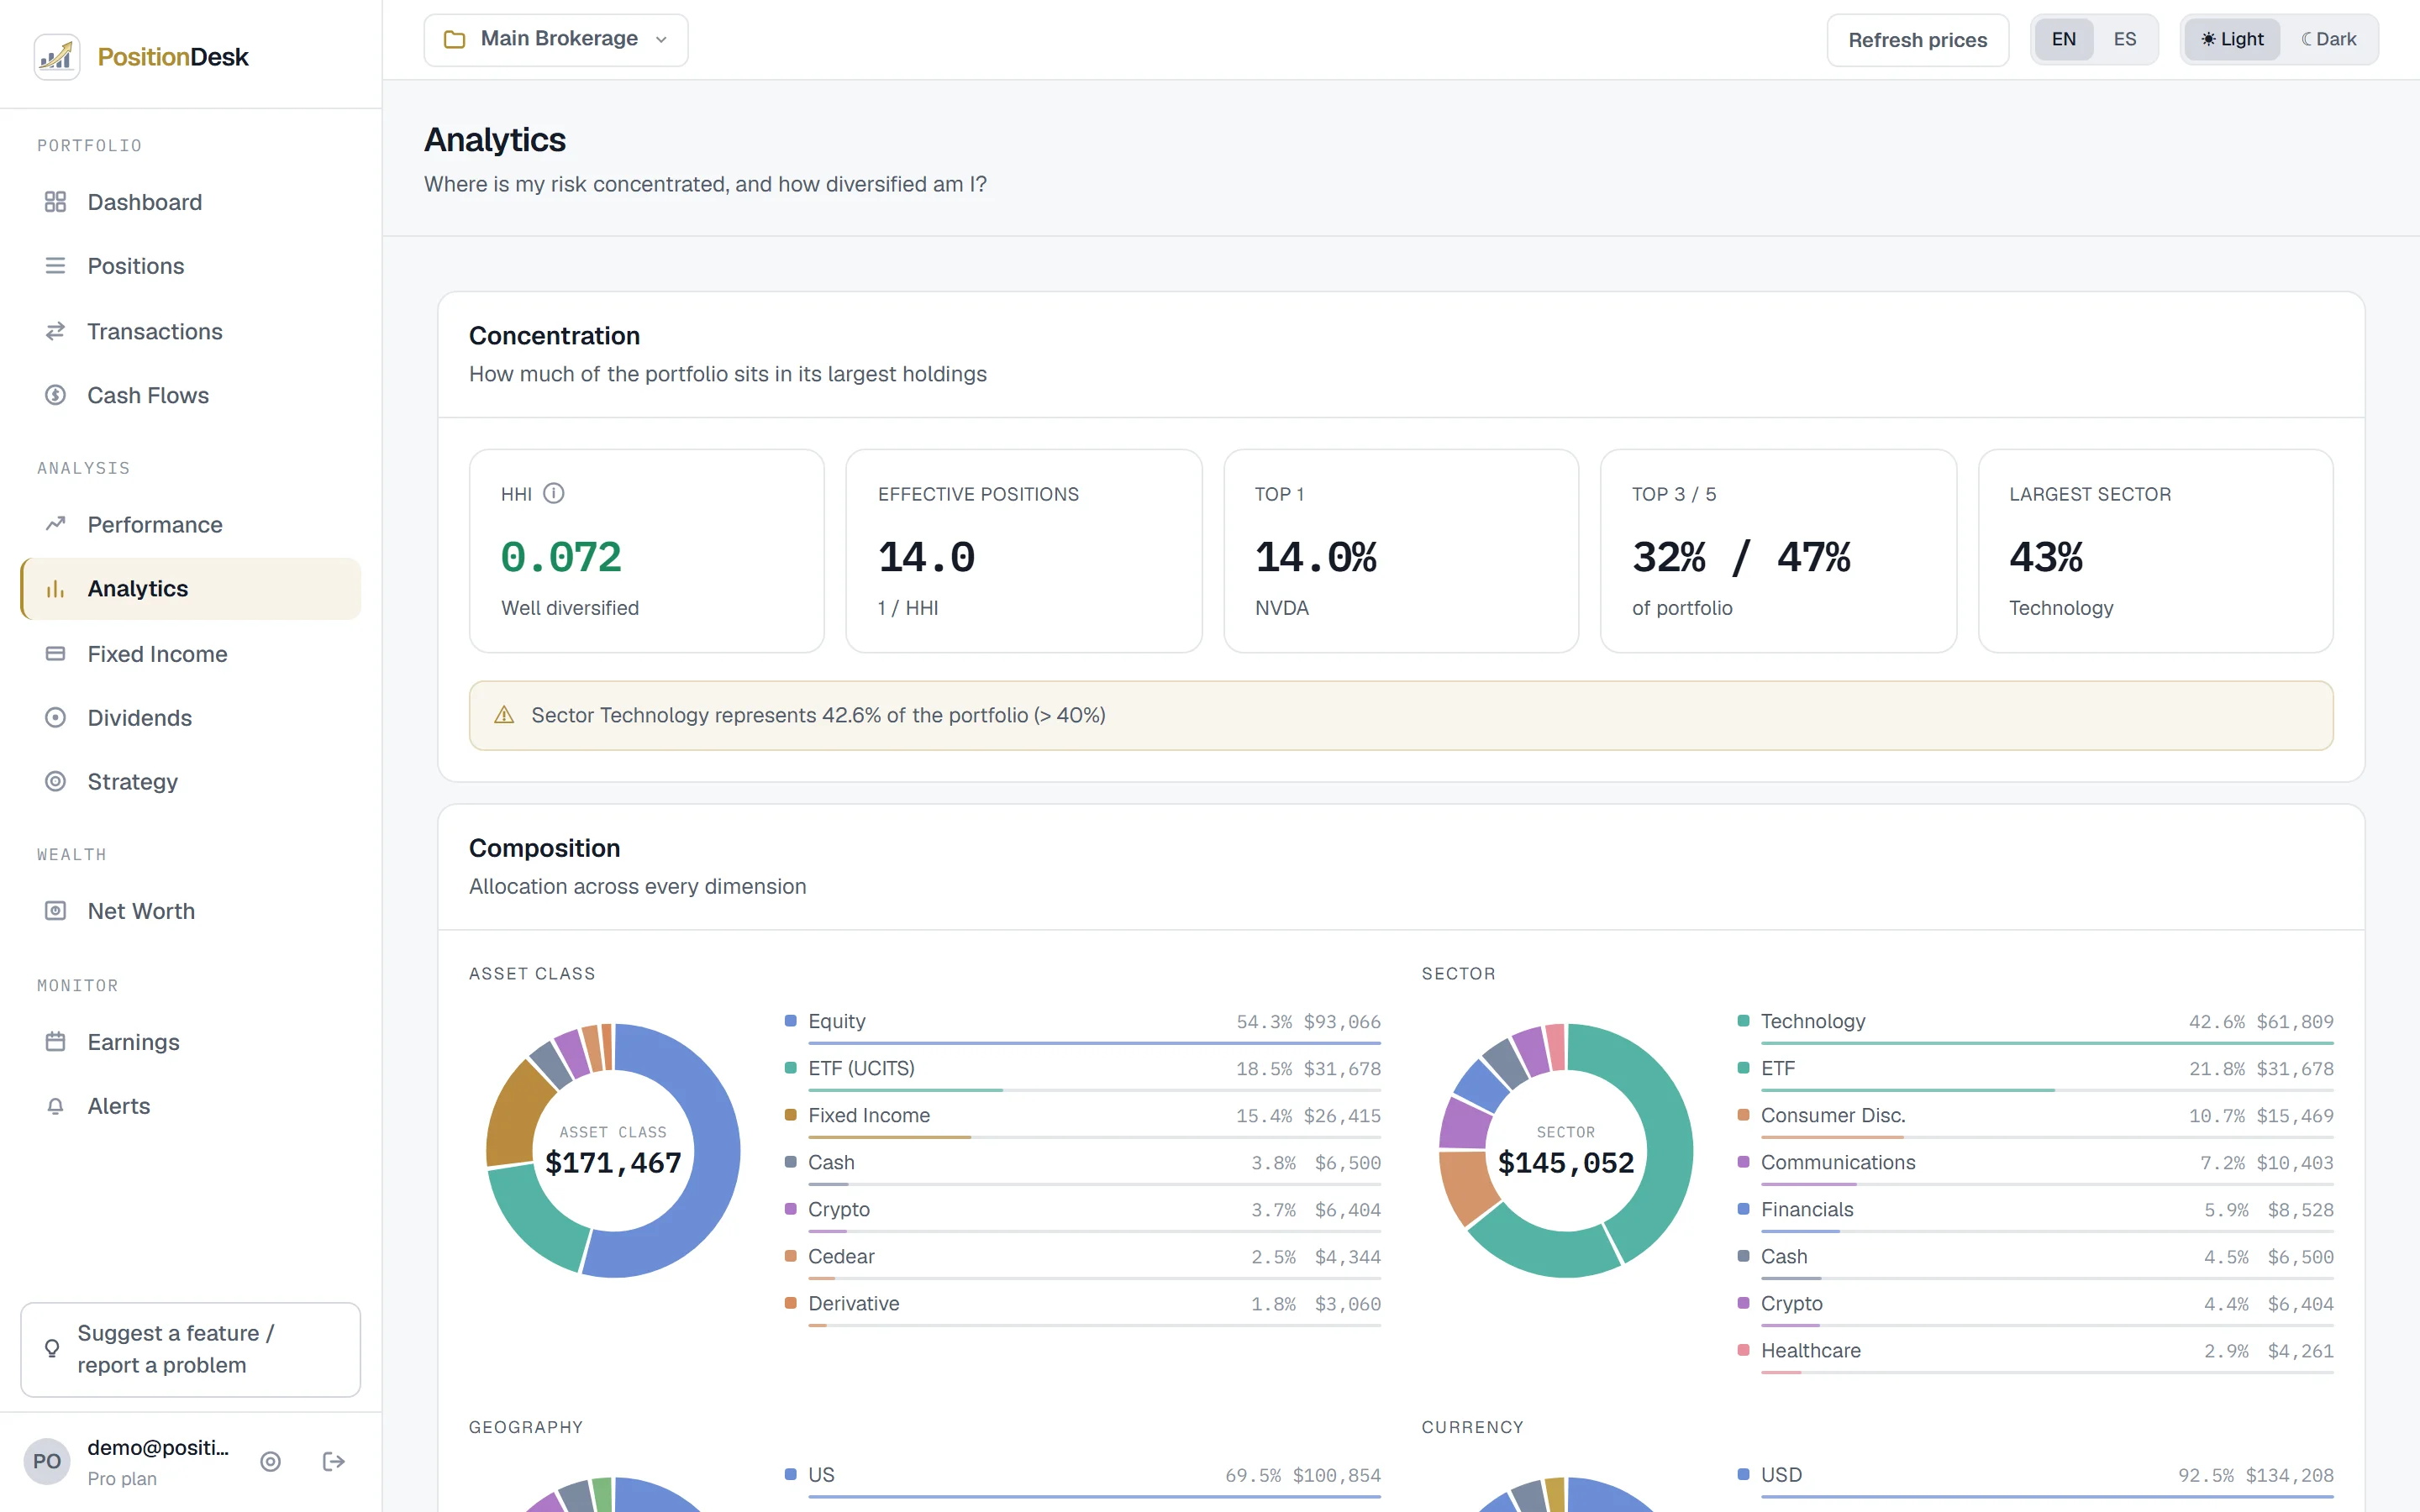Click the Dividends circle icon
The height and width of the screenshot is (1512, 2420).
point(55,718)
